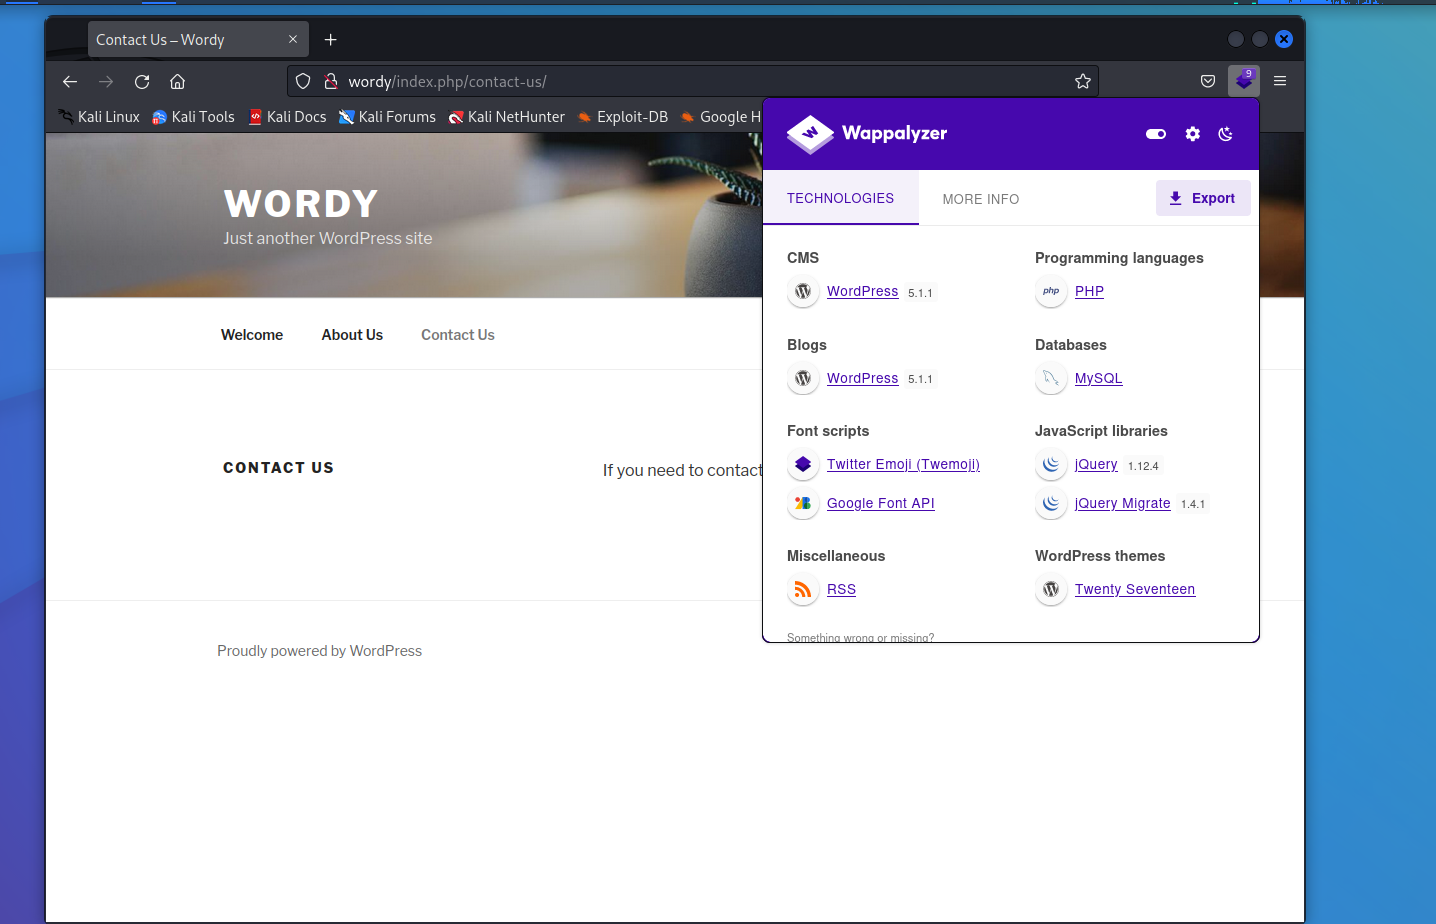
Task: Open a new browser tab
Action: [x=331, y=40]
